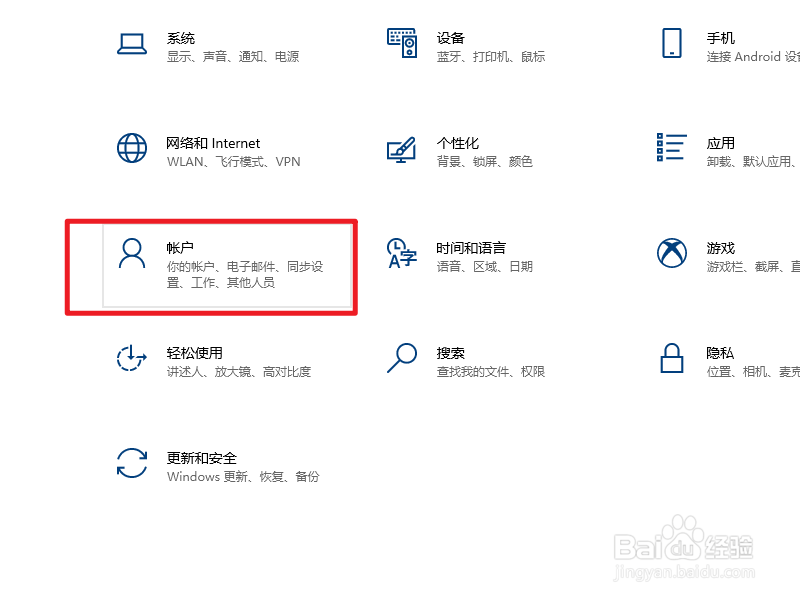Click the keyboard and speaker 设备 icon

pyautogui.click(x=402, y=43)
